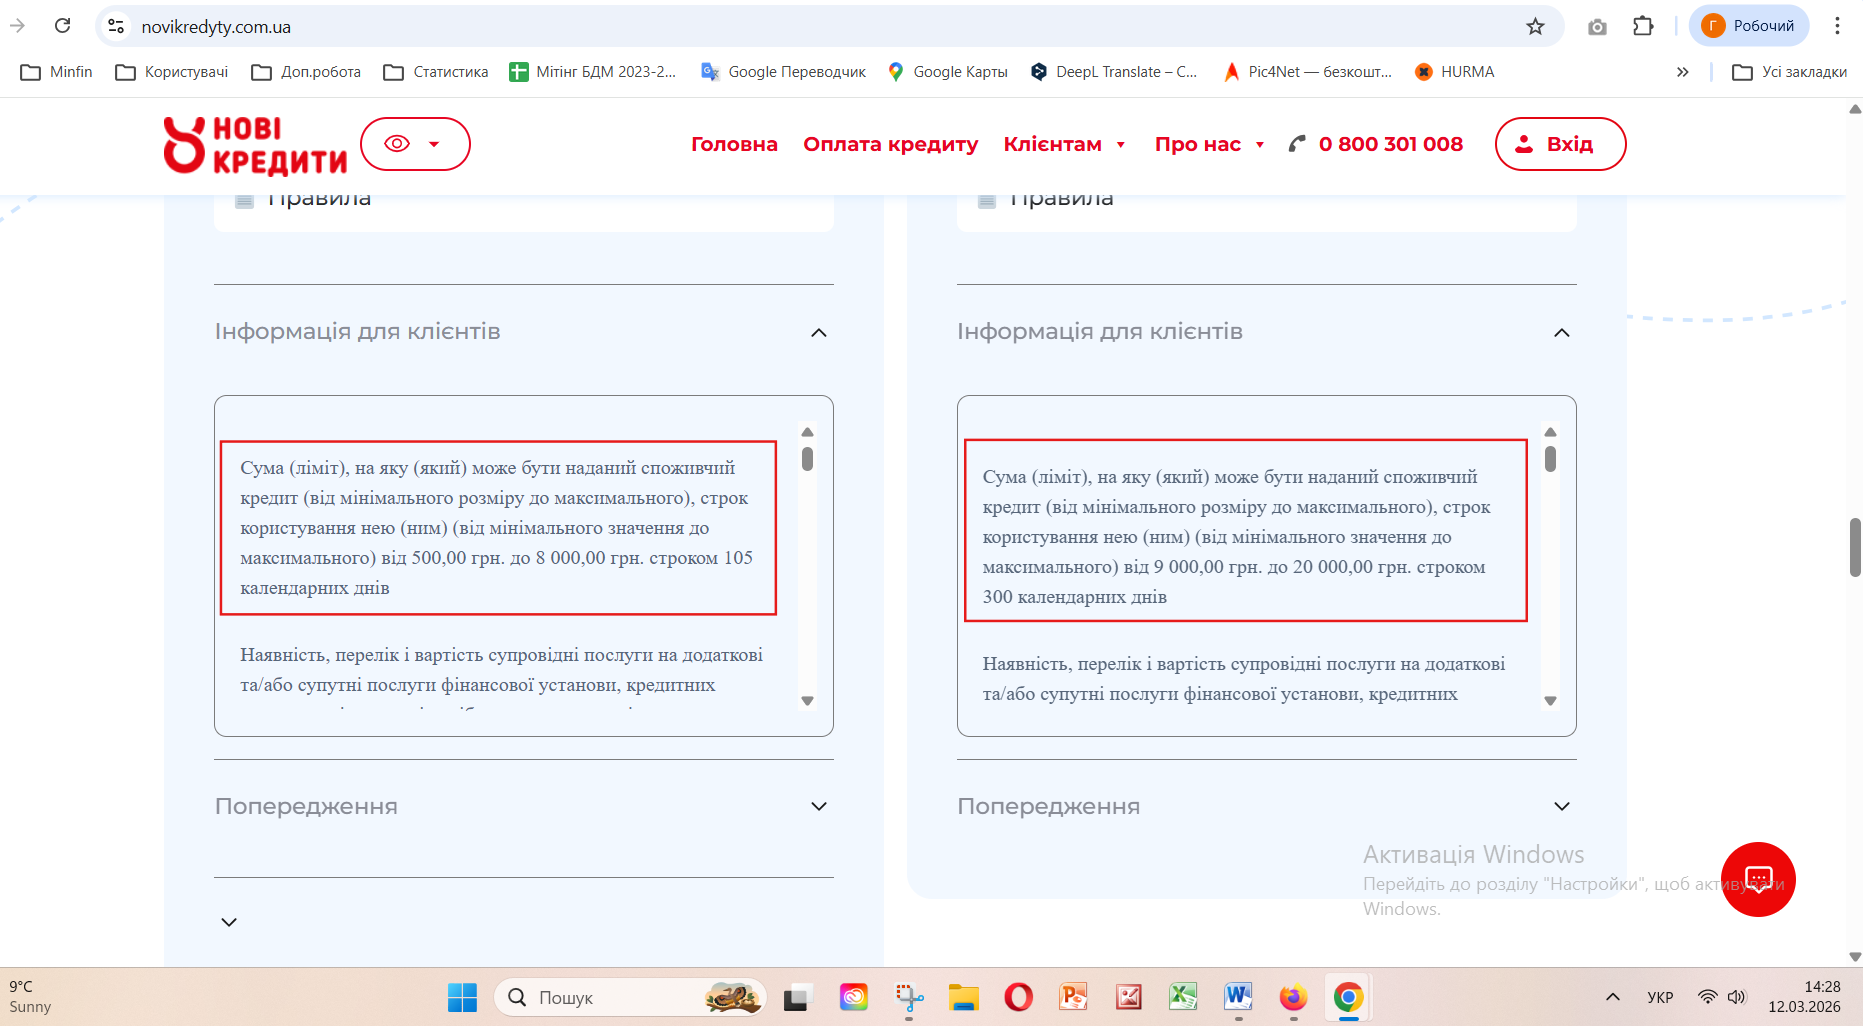Open Opera browser from taskbar
This screenshot has width=1863, height=1026.
pos(1019,997)
